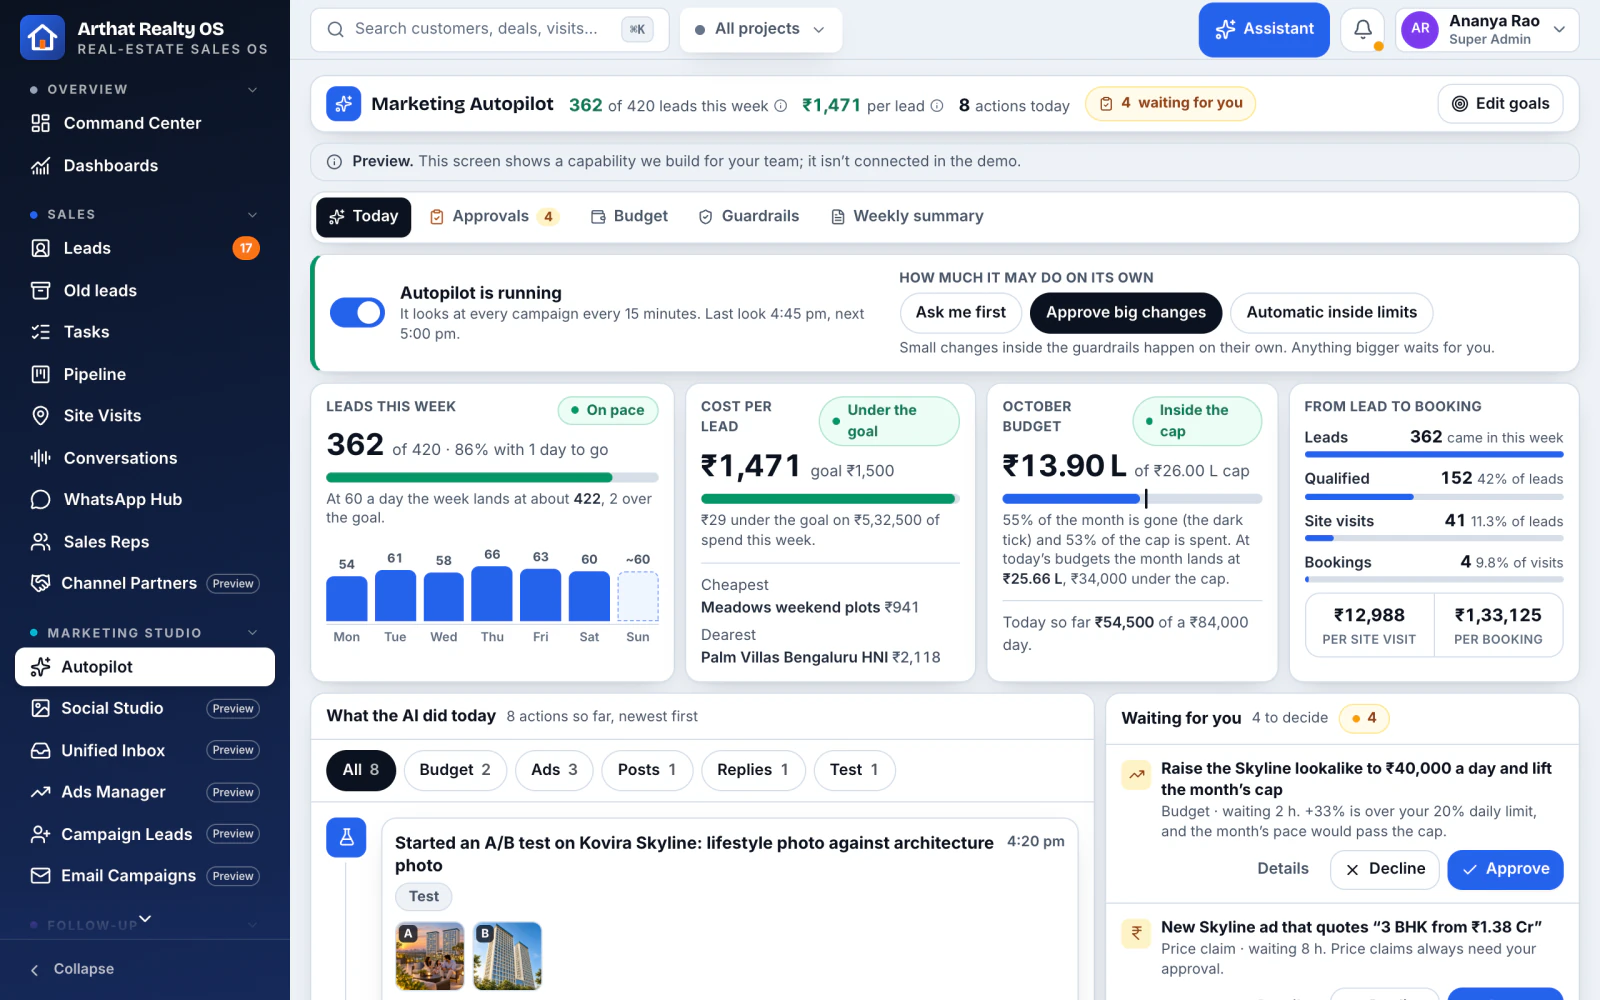Image resolution: width=1600 pixels, height=1000 pixels.
Task: Filter actions by All 8
Action: tap(360, 770)
